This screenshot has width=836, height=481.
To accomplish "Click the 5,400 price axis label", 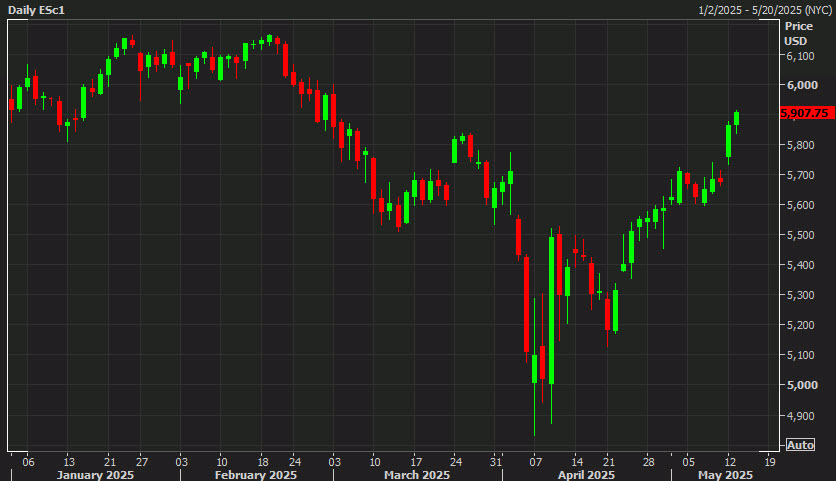I will (x=800, y=265).
